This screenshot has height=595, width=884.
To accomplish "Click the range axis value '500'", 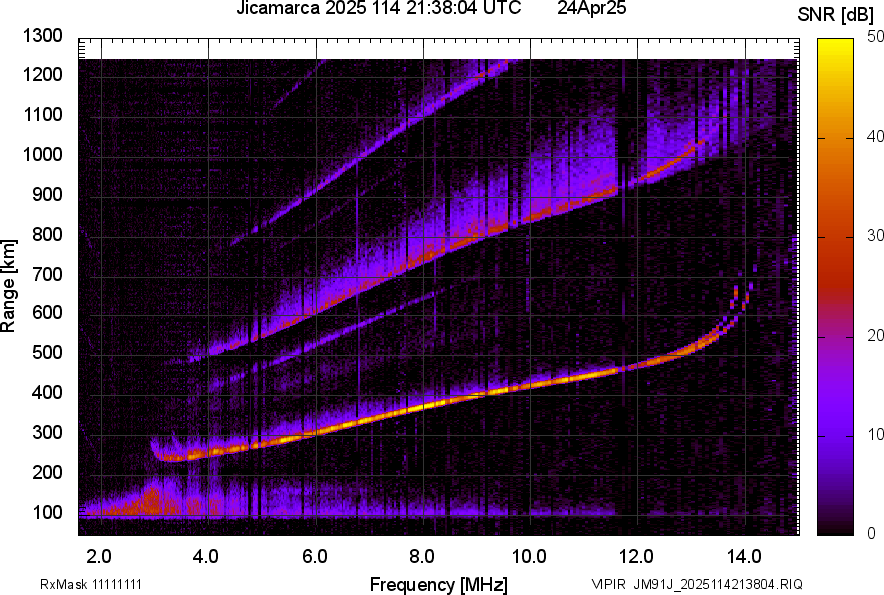I will [47, 352].
